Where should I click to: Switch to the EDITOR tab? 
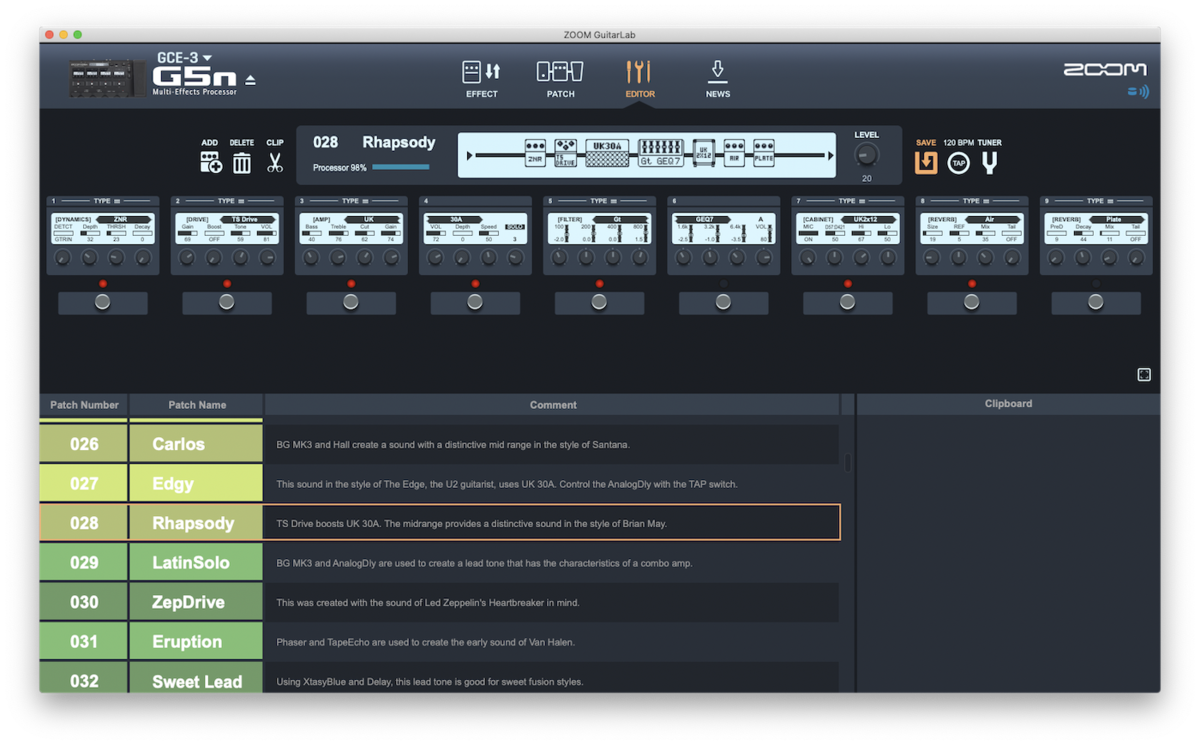click(x=639, y=78)
